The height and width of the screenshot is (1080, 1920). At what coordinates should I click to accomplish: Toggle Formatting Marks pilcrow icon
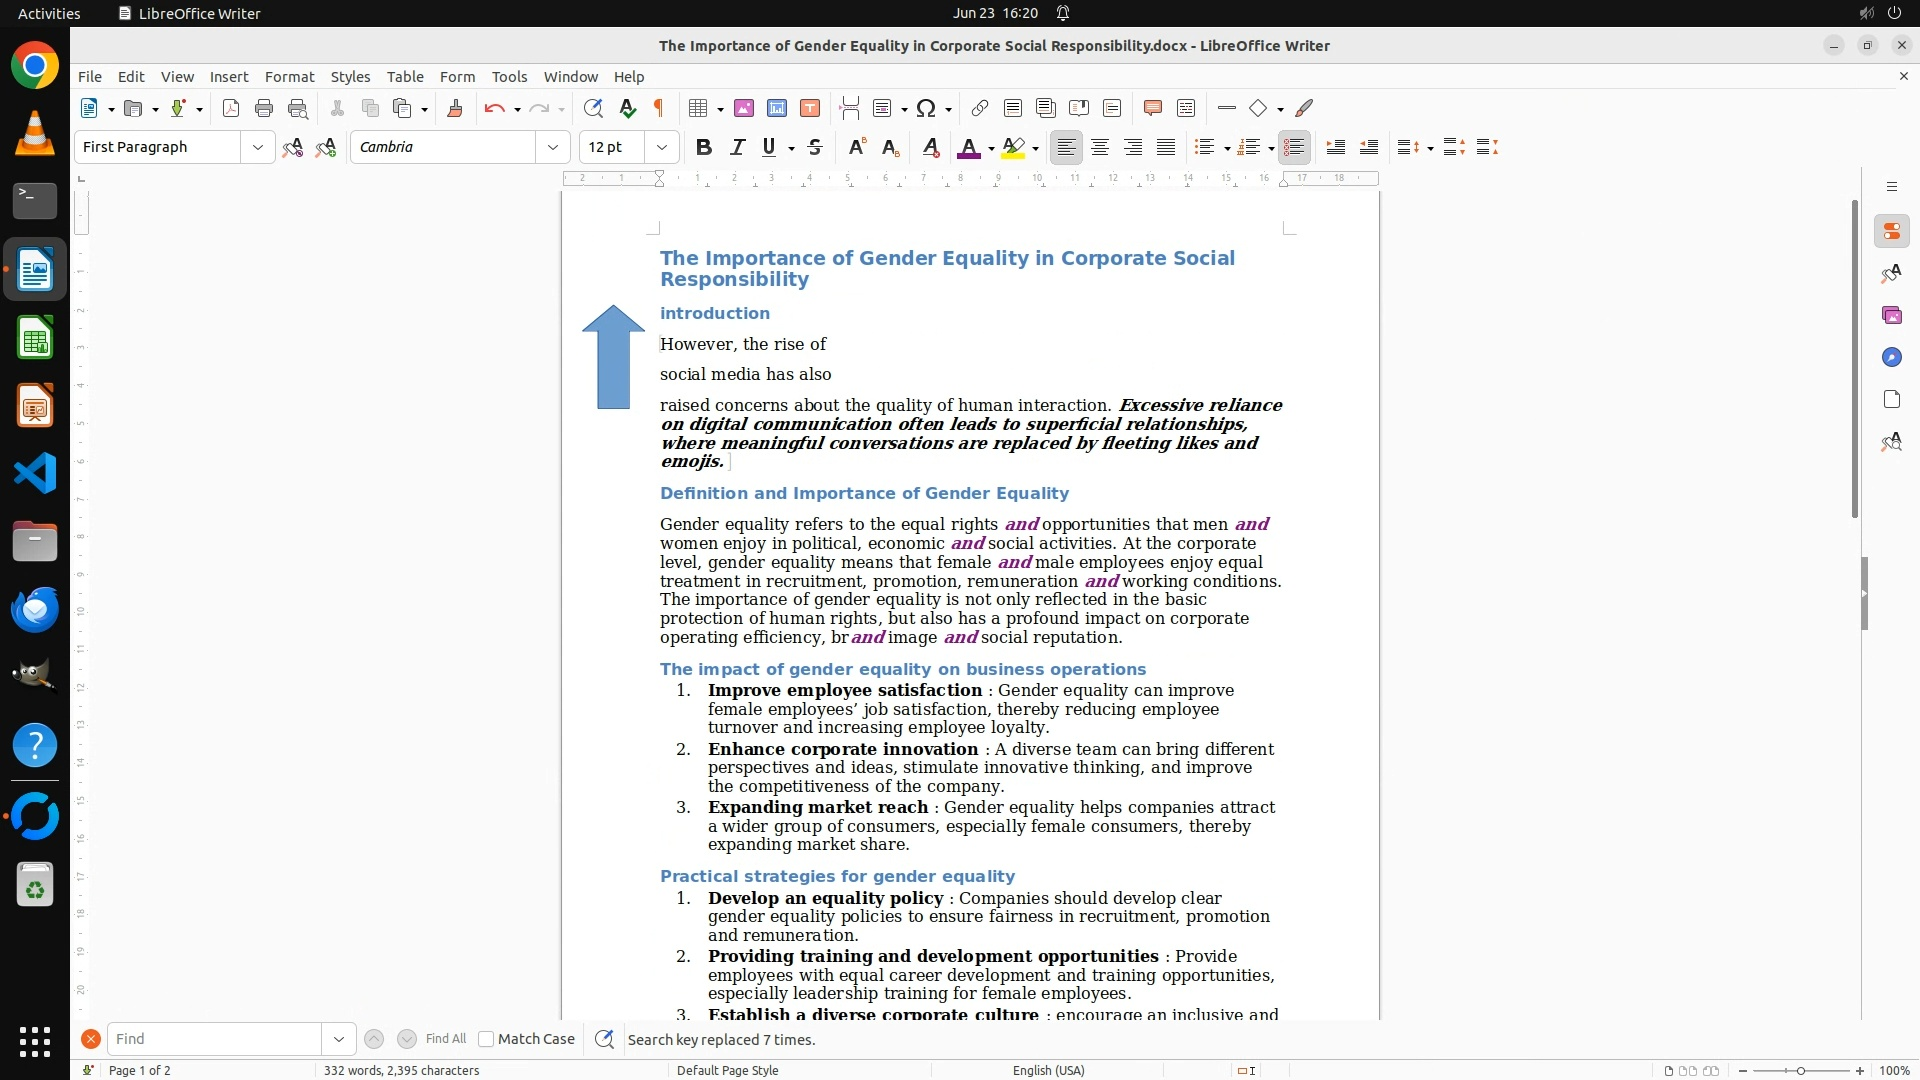pyautogui.click(x=659, y=109)
